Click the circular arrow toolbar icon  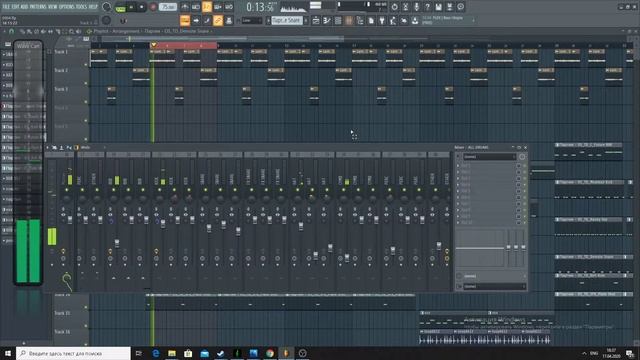394,7
